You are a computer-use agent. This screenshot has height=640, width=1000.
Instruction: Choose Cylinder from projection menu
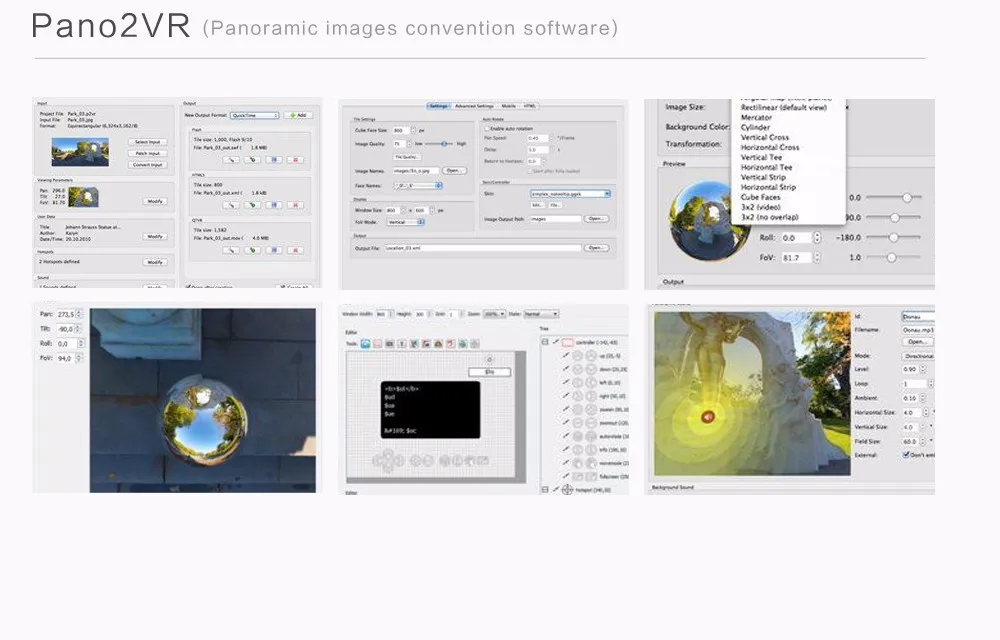point(755,127)
